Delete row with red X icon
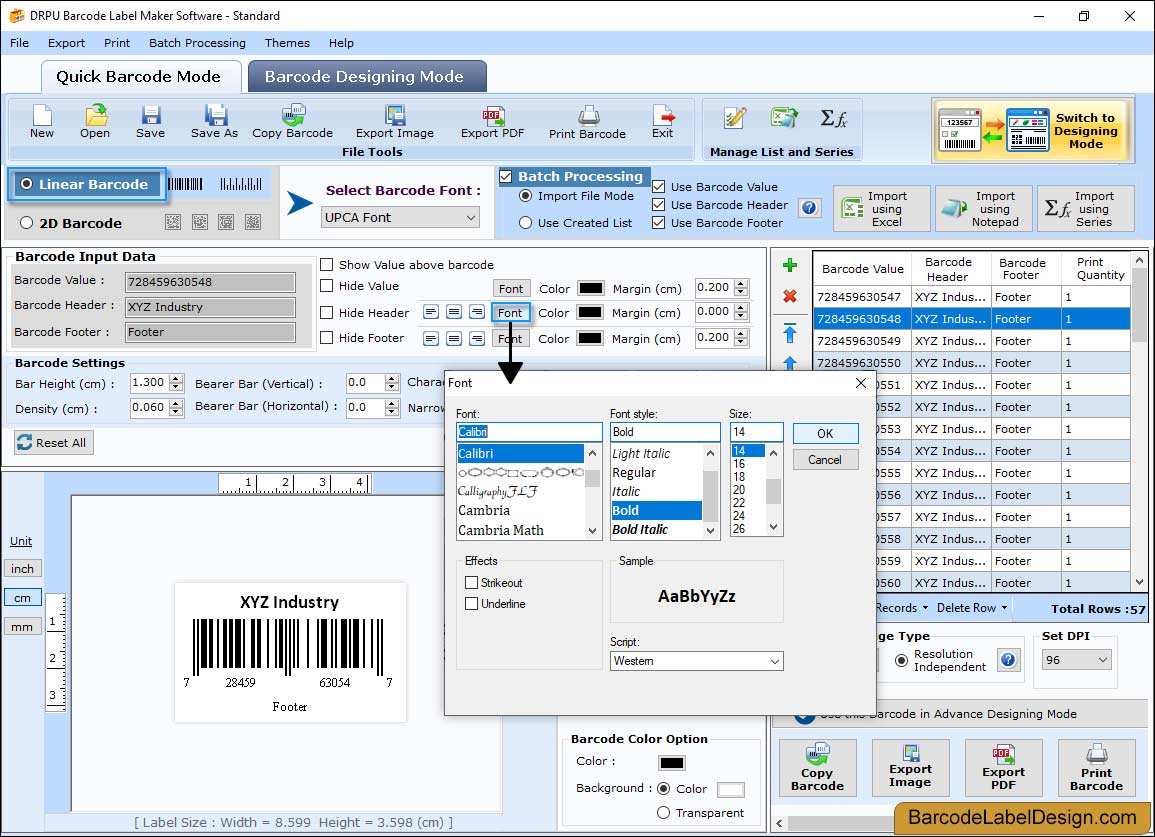The image size is (1155, 837). 790,296
